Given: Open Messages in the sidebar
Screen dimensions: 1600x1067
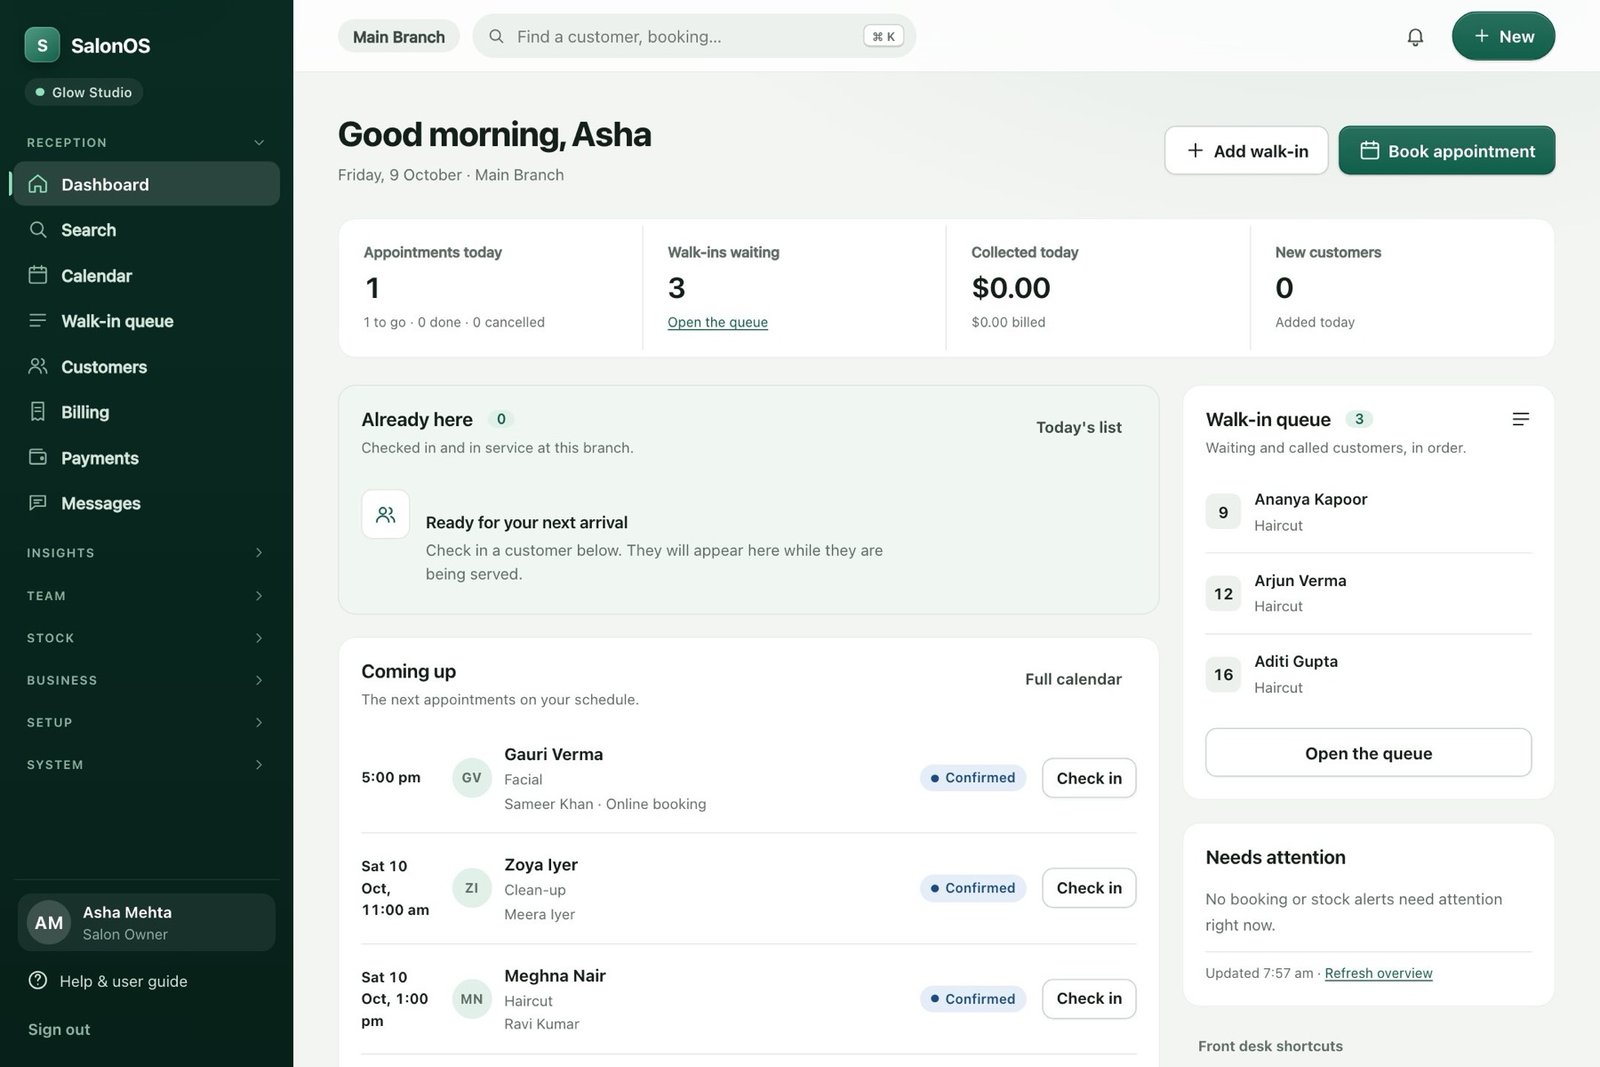Looking at the screenshot, I should (146, 503).
